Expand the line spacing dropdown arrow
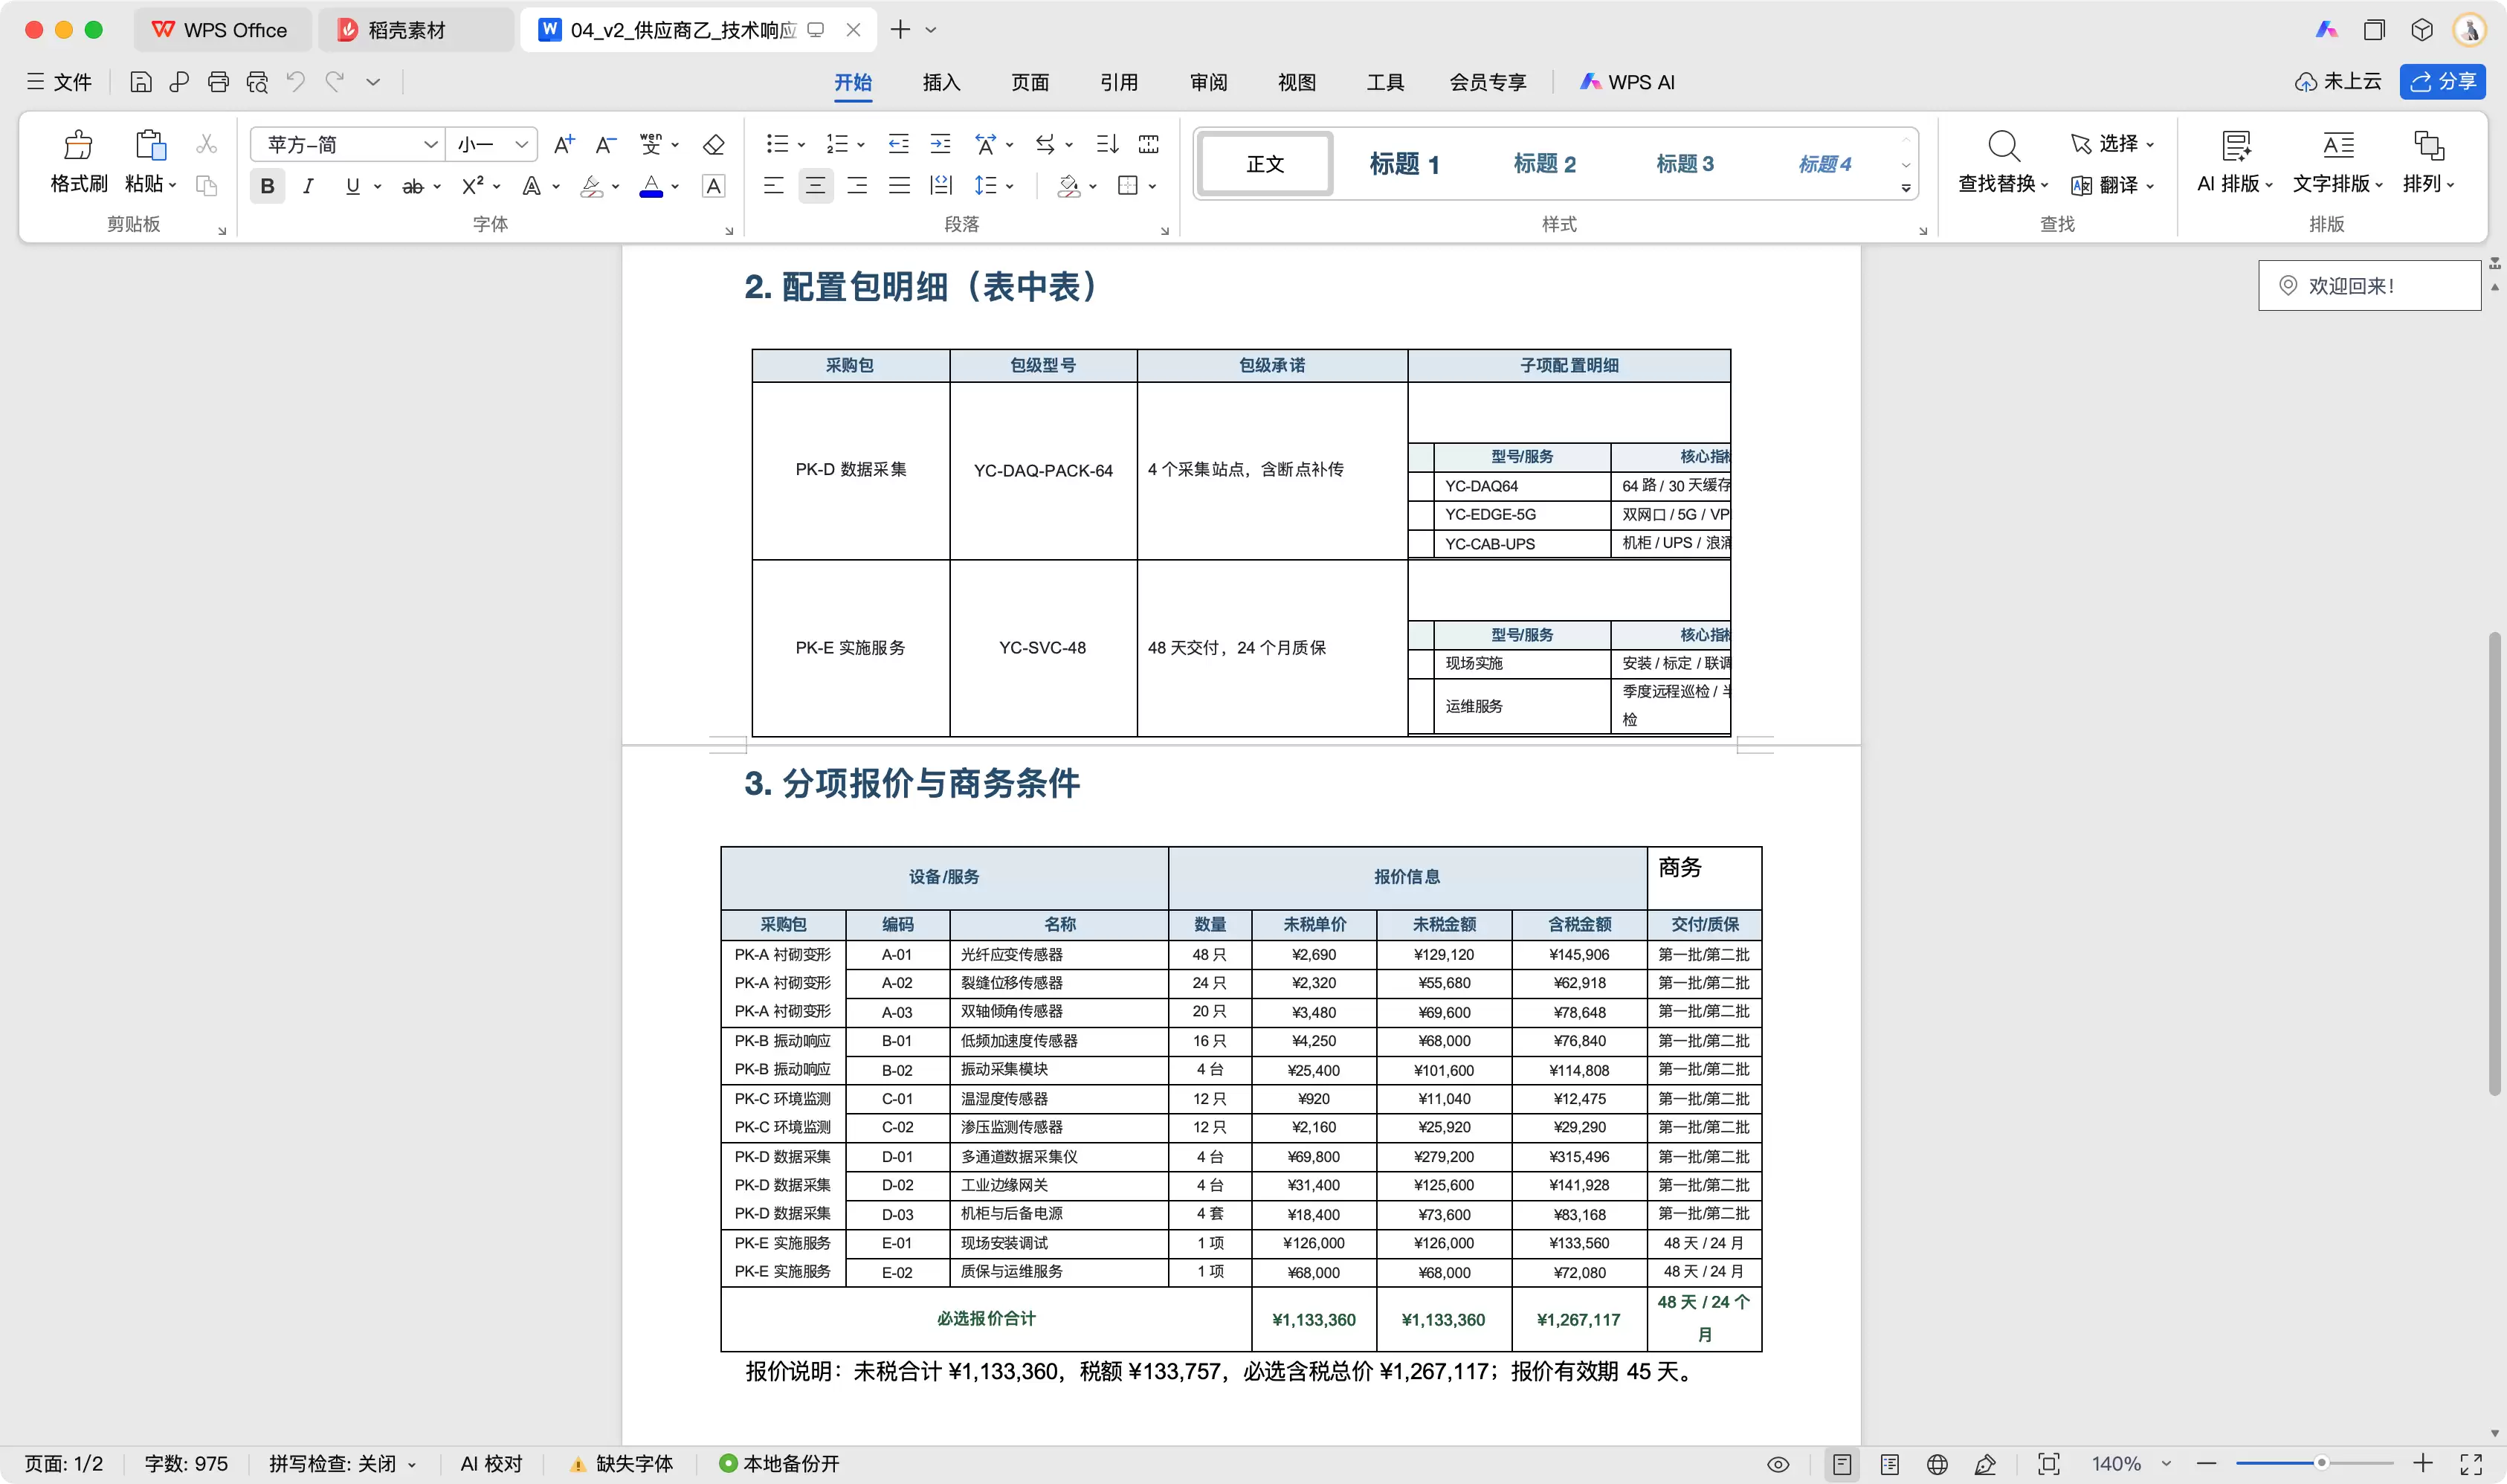 (1009, 186)
